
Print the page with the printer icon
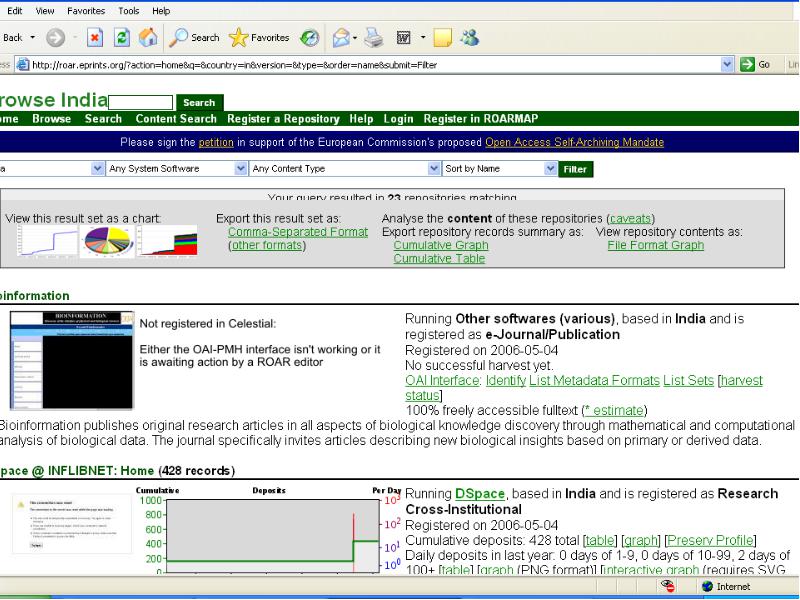pos(373,37)
